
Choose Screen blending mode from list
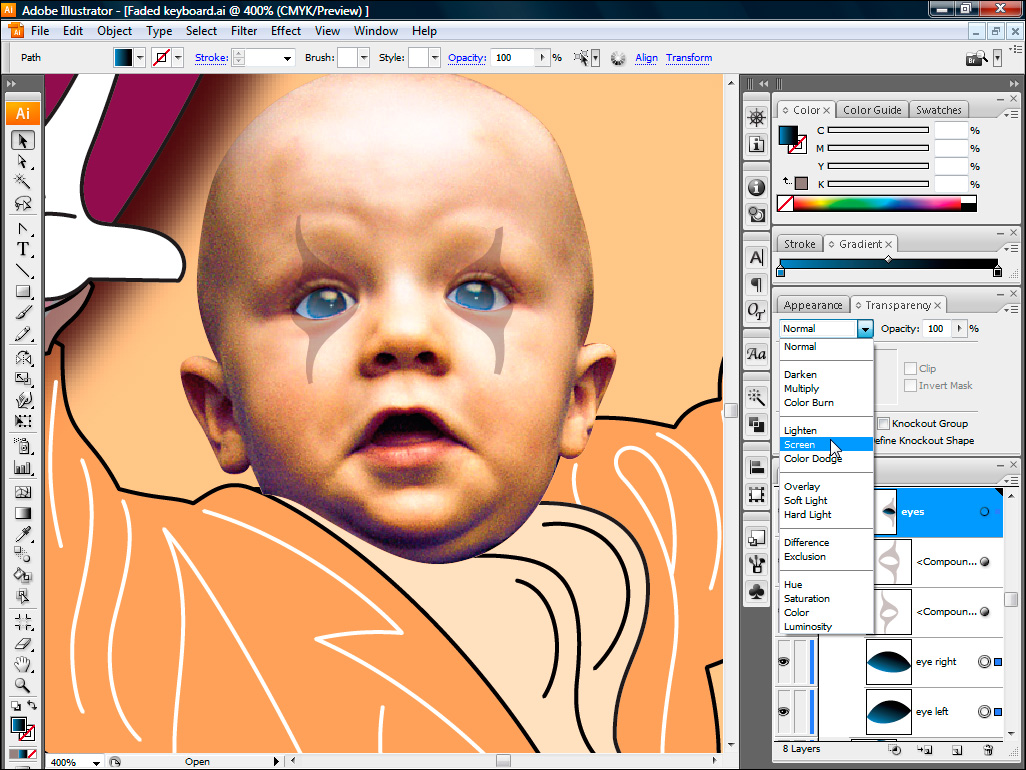[x=799, y=445]
